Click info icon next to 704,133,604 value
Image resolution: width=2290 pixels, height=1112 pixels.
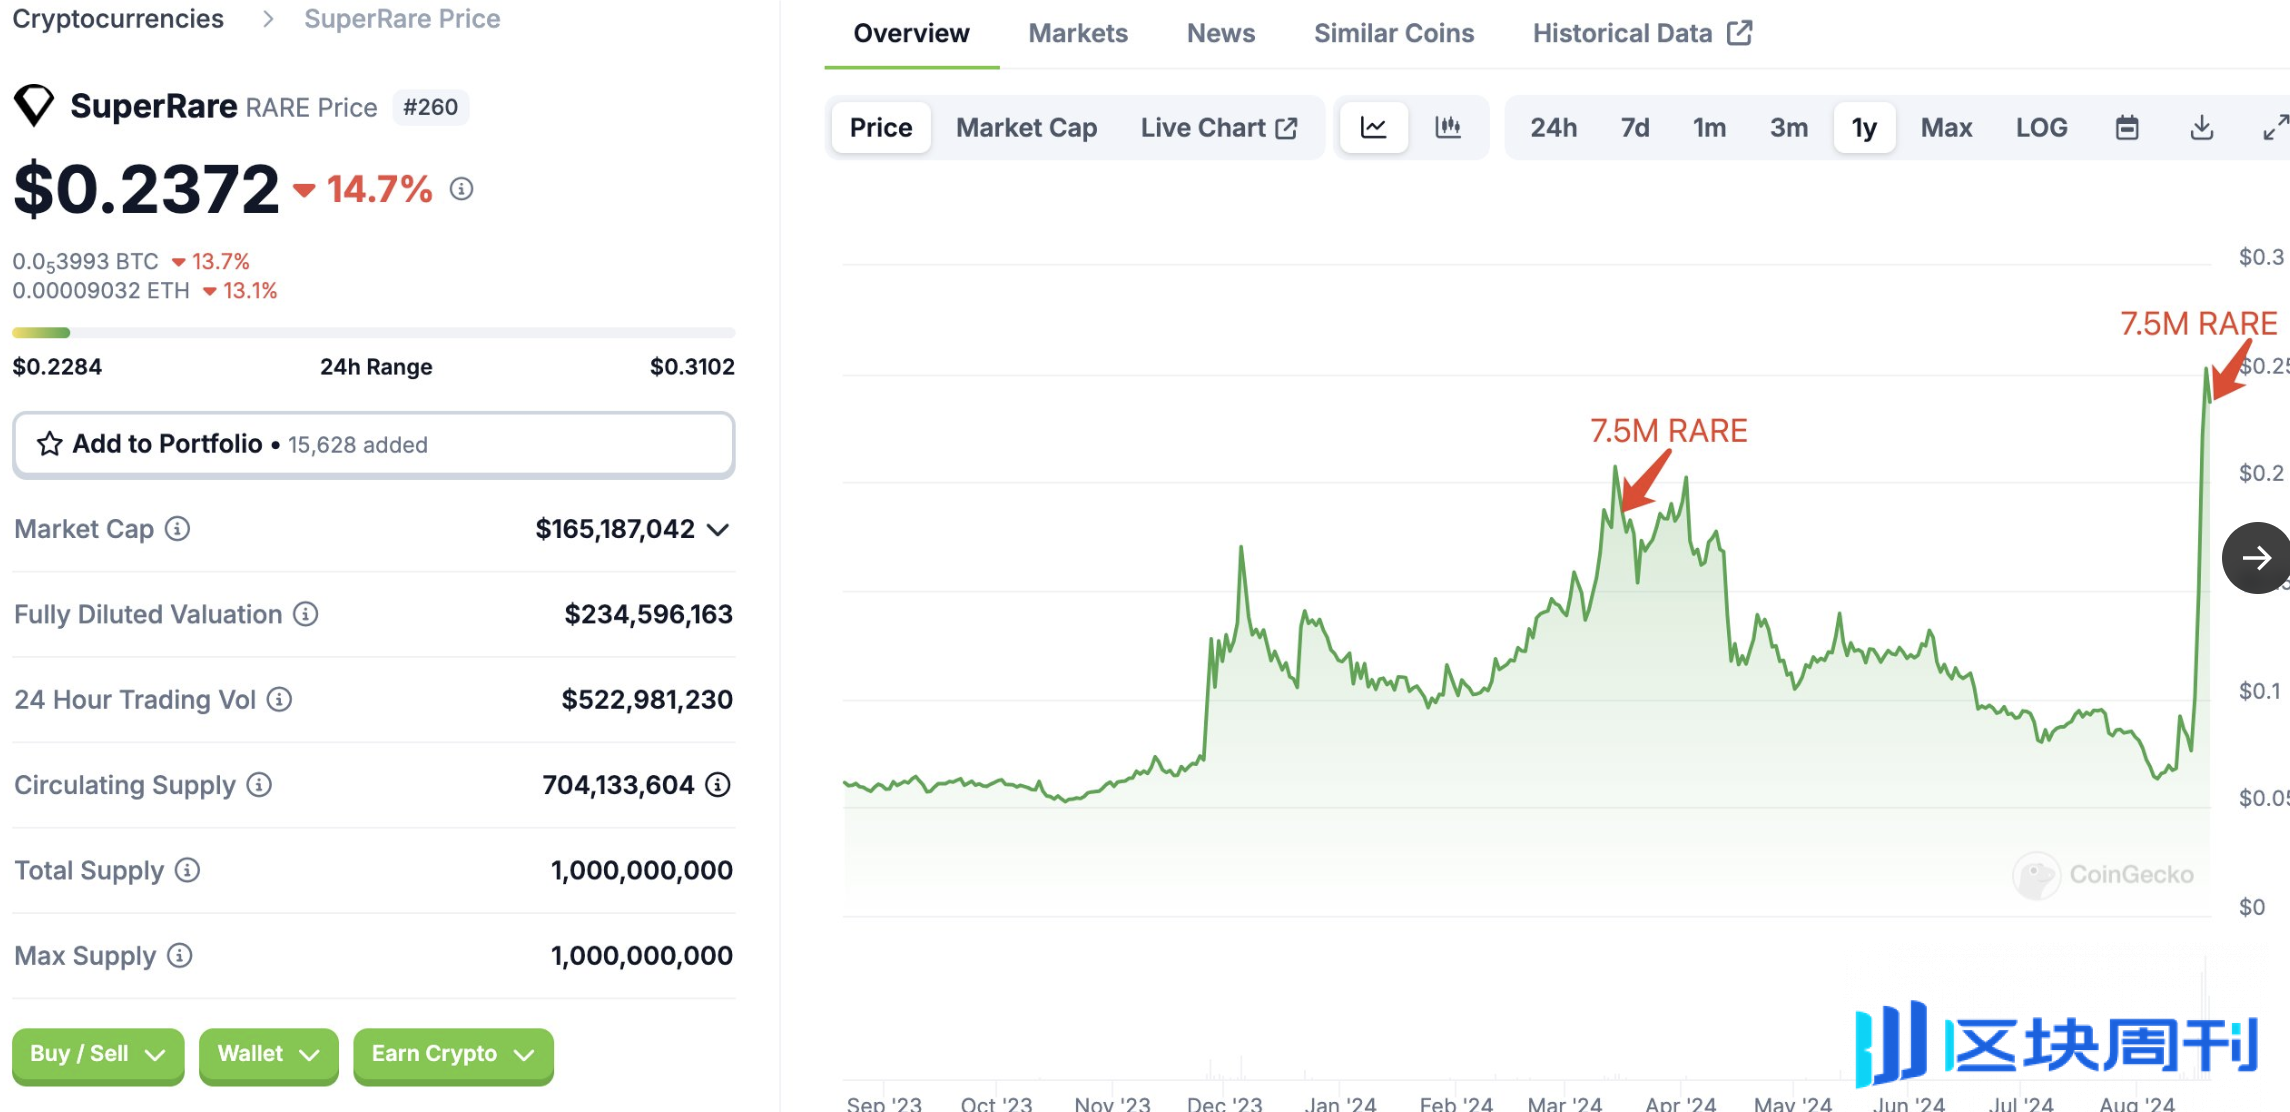(x=718, y=785)
